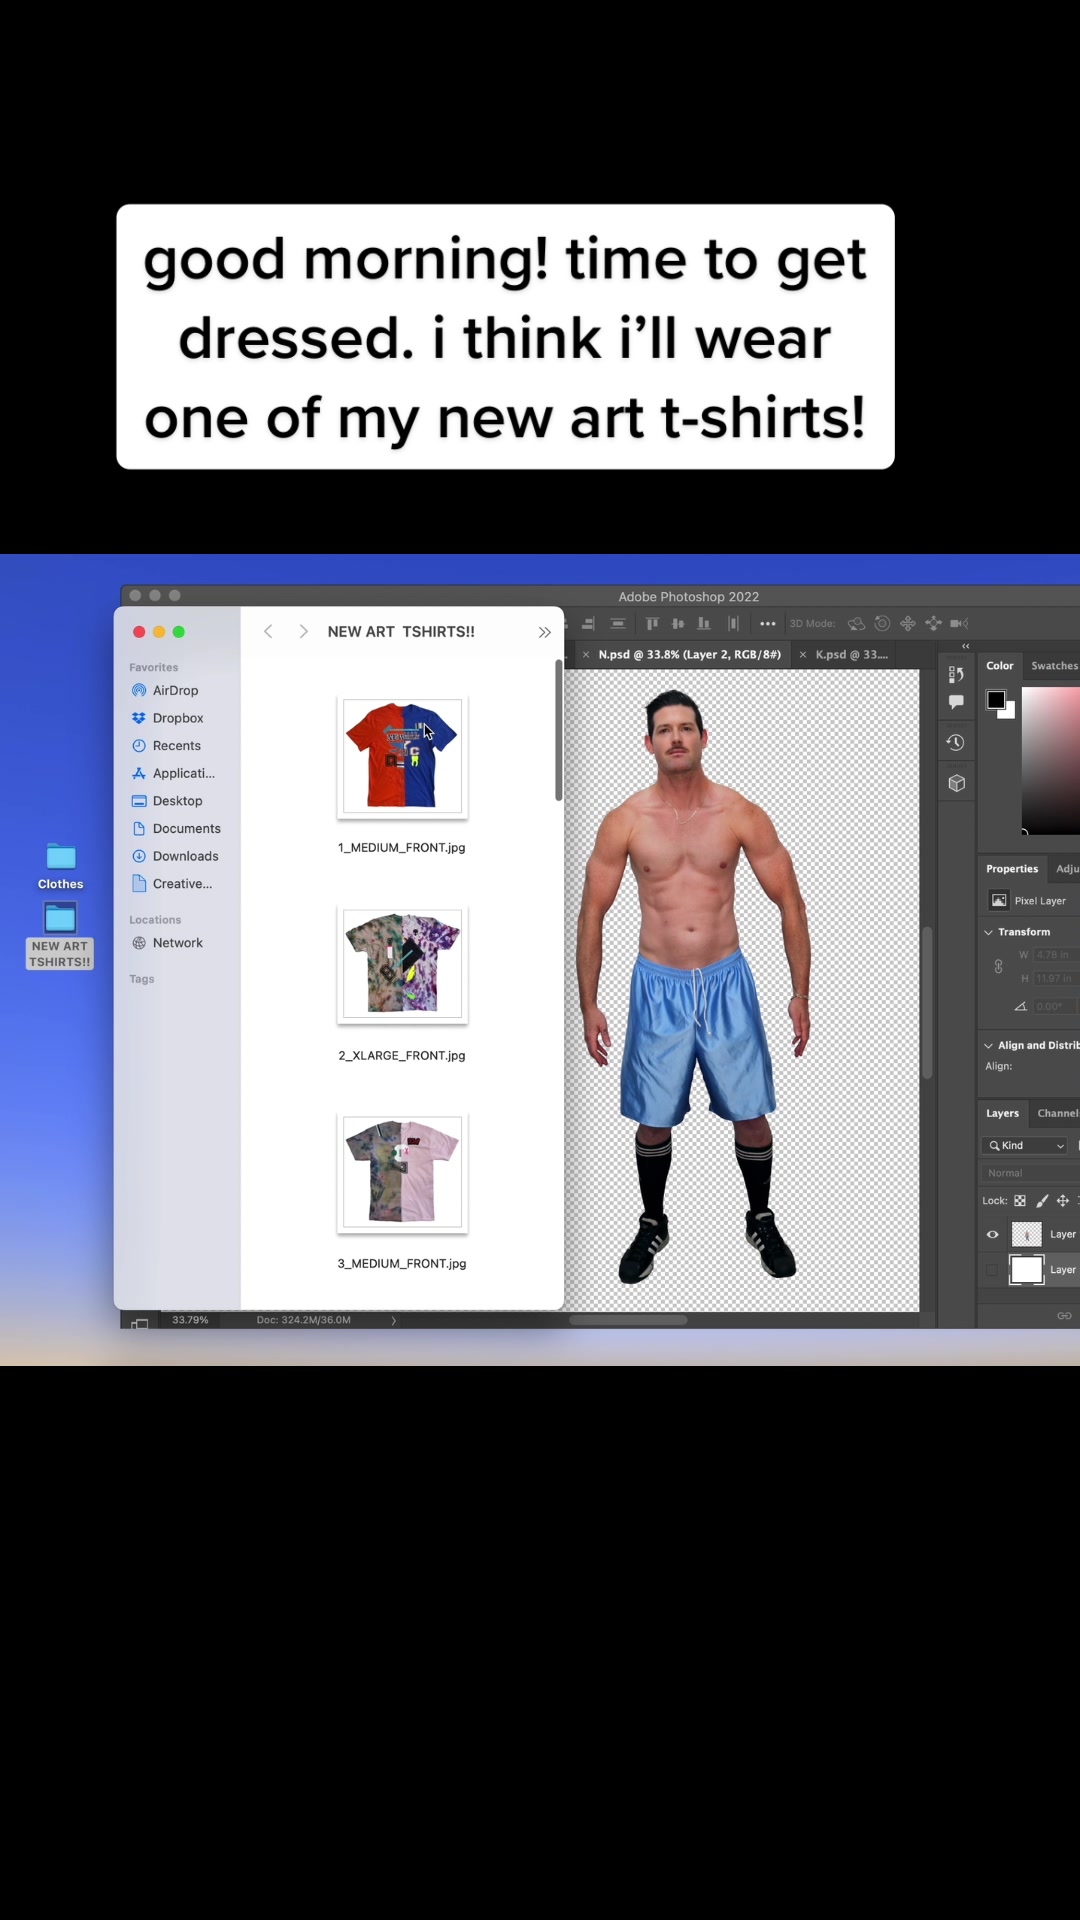Viewport: 1080px width, 1920px height.
Task: Open Documents in Finder sidebar
Action: click(187, 829)
